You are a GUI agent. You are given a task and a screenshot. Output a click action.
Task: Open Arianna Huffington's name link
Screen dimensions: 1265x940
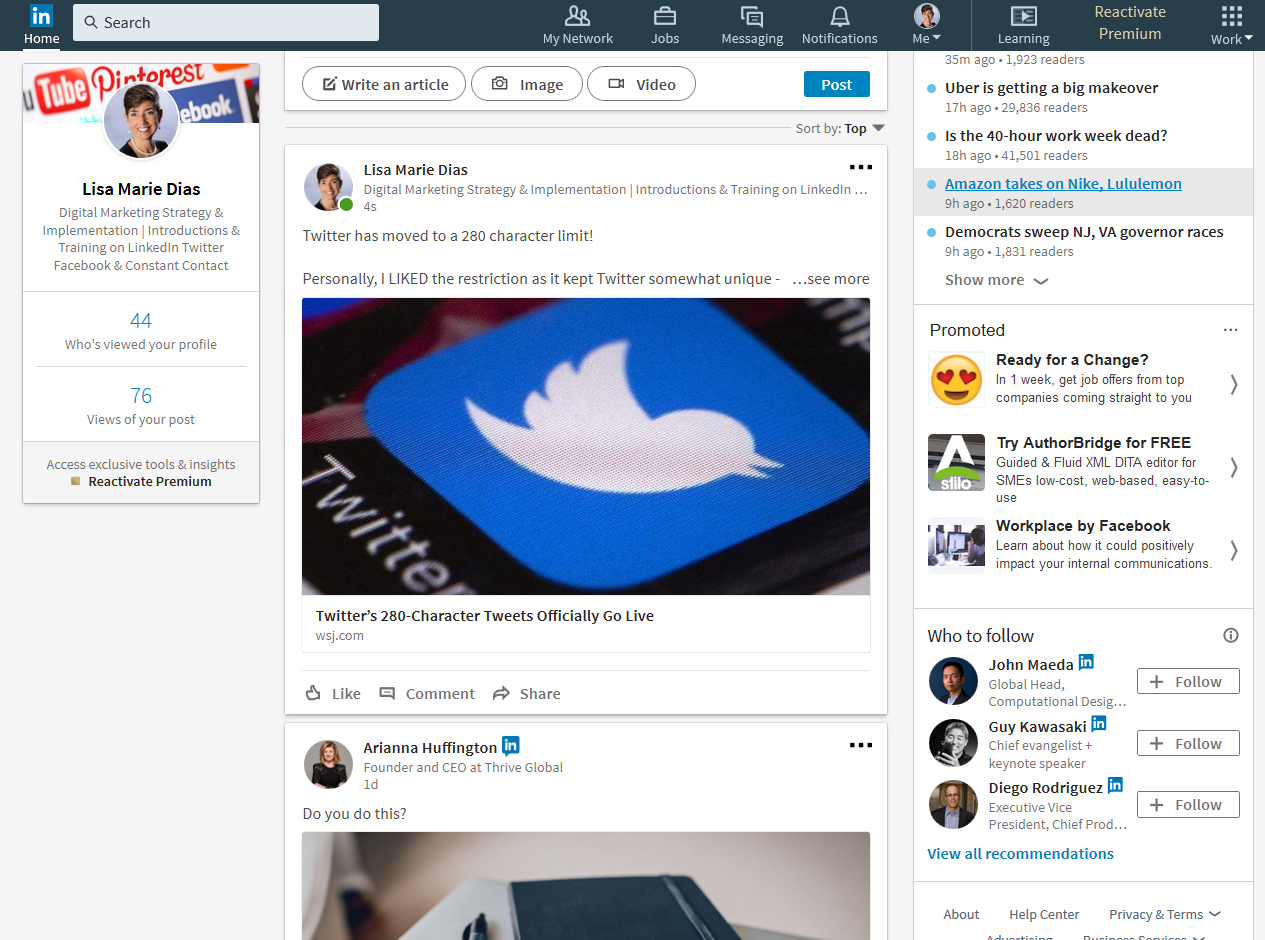click(x=430, y=747)
